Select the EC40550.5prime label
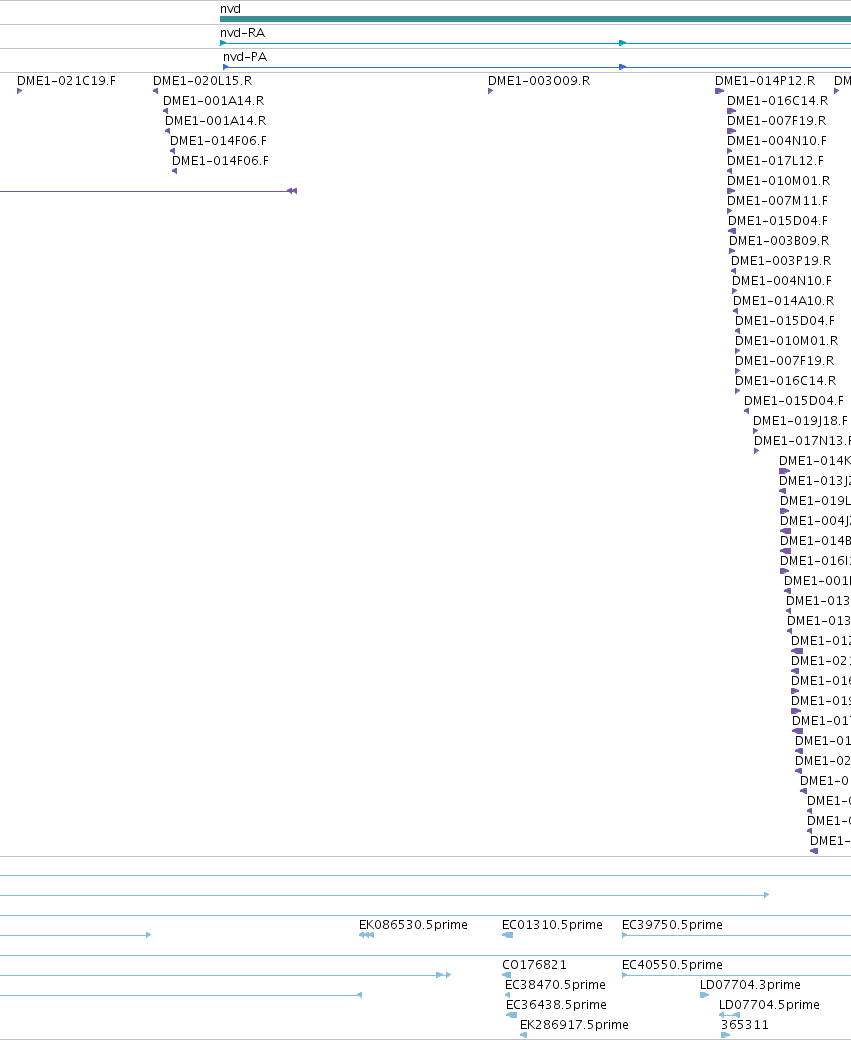Image resolution: width=851 pixels, height=1040 pixels. [672, 964]
